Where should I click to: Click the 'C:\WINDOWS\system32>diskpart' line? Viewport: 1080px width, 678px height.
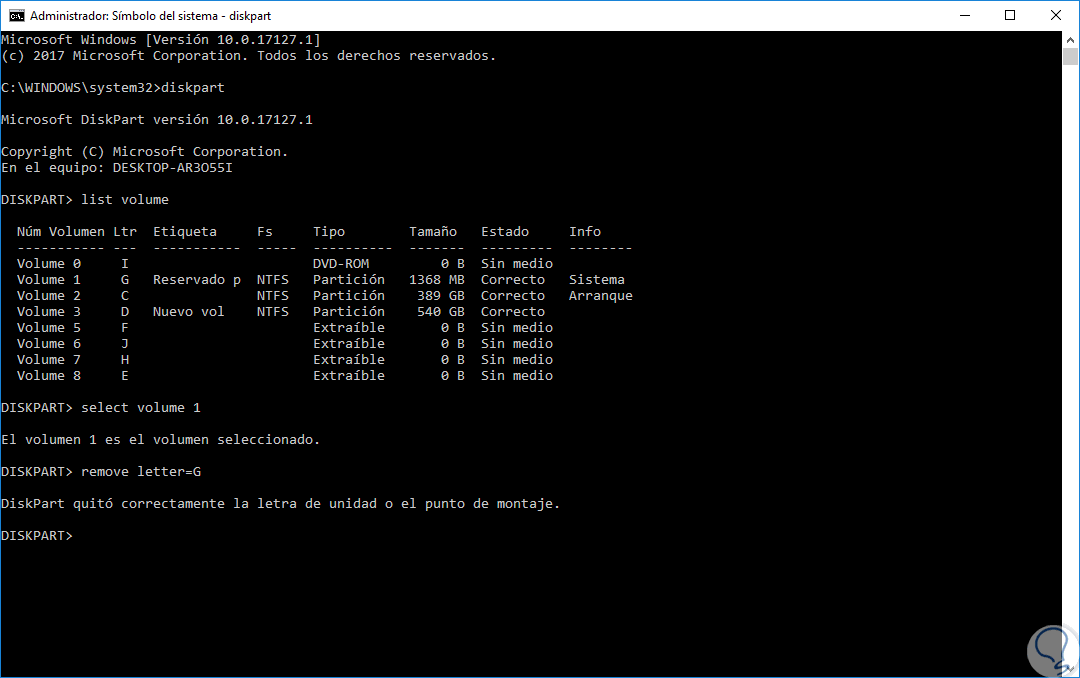click(x=113, y=88)
